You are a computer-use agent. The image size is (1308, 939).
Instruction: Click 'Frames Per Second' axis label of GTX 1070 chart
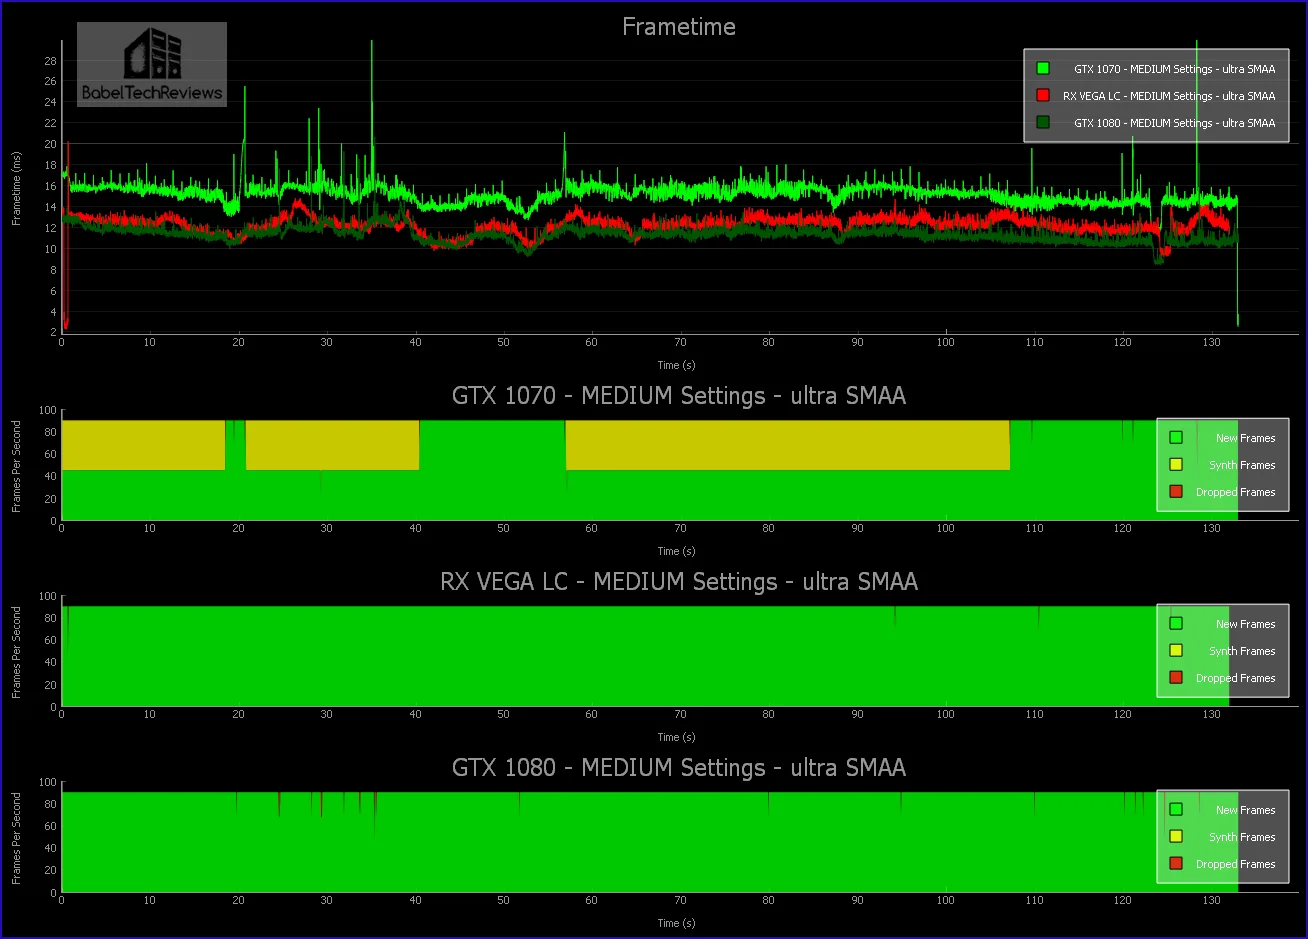coord(17,466)
